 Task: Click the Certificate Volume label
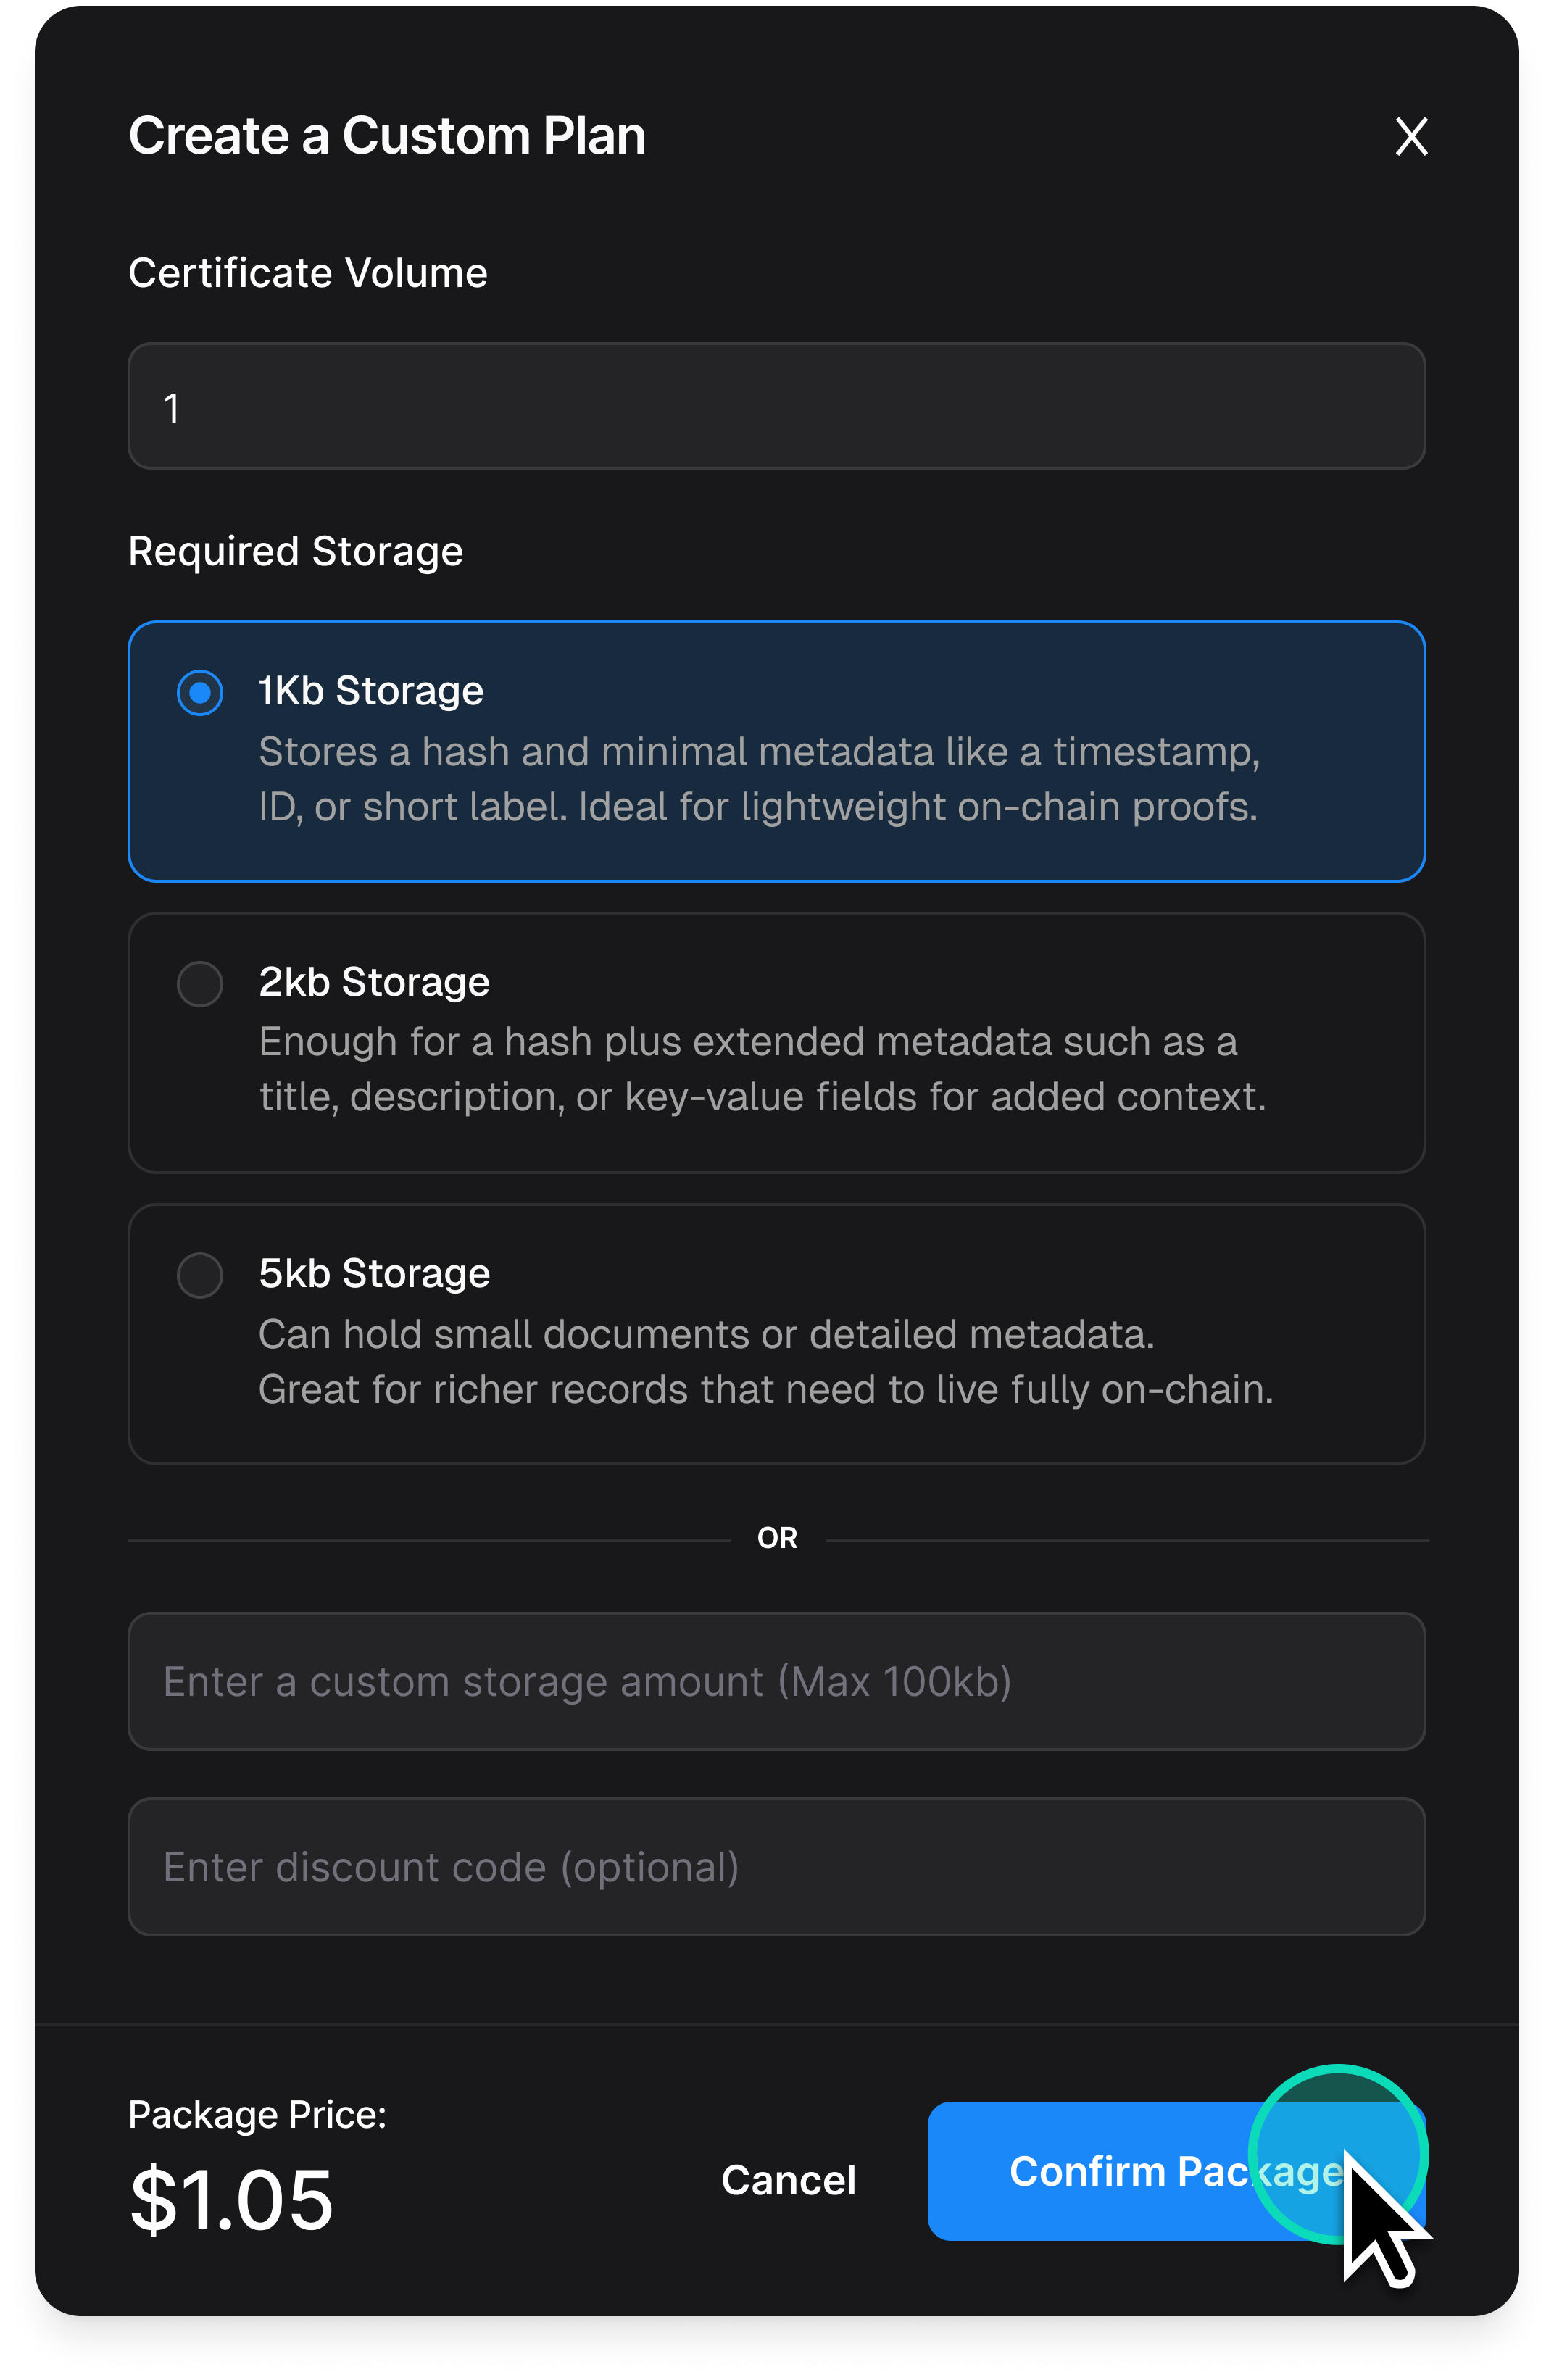coord(308,273)
